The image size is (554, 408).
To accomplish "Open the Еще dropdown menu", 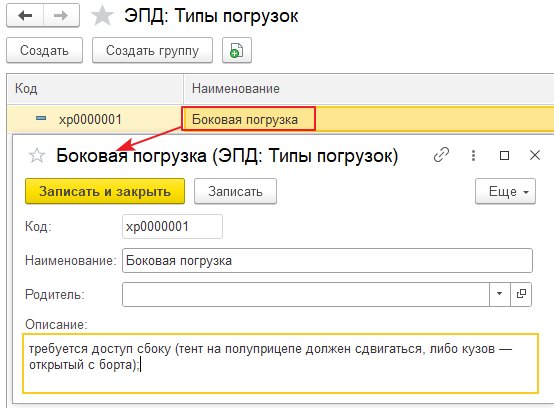I will click(x=505, y=191).
